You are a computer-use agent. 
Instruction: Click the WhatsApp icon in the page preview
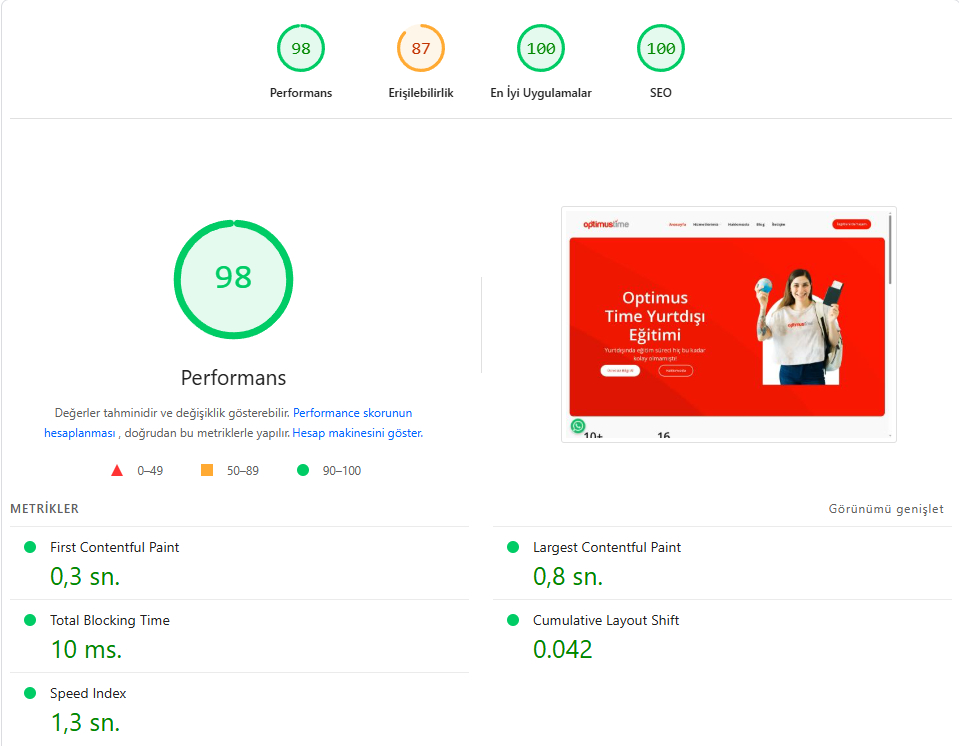coord(577,426)
